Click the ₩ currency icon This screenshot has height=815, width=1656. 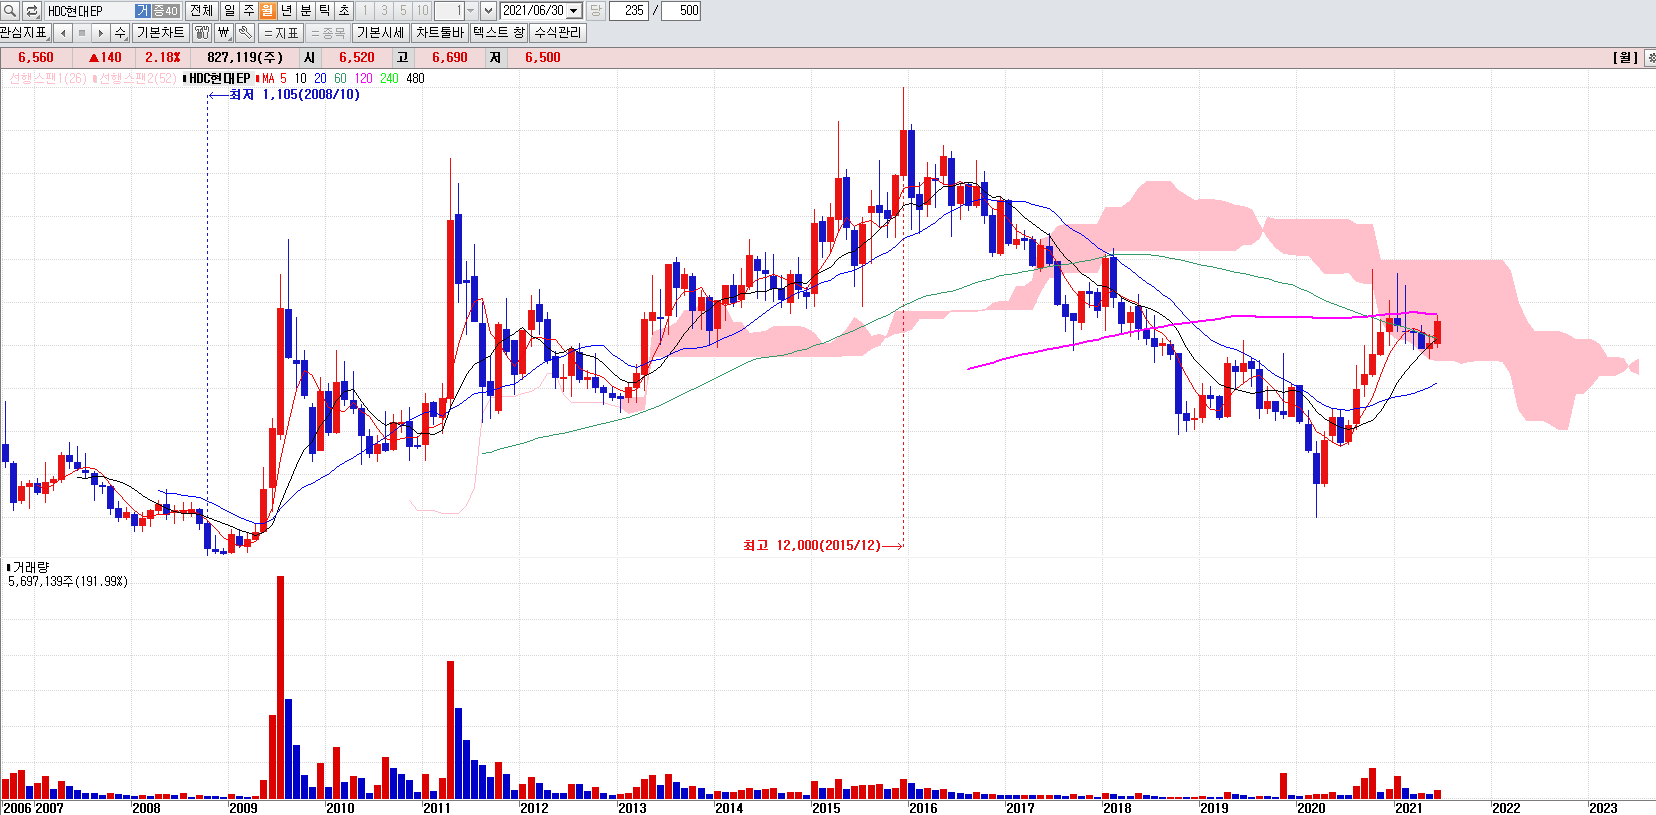click(x=224, y=33)
